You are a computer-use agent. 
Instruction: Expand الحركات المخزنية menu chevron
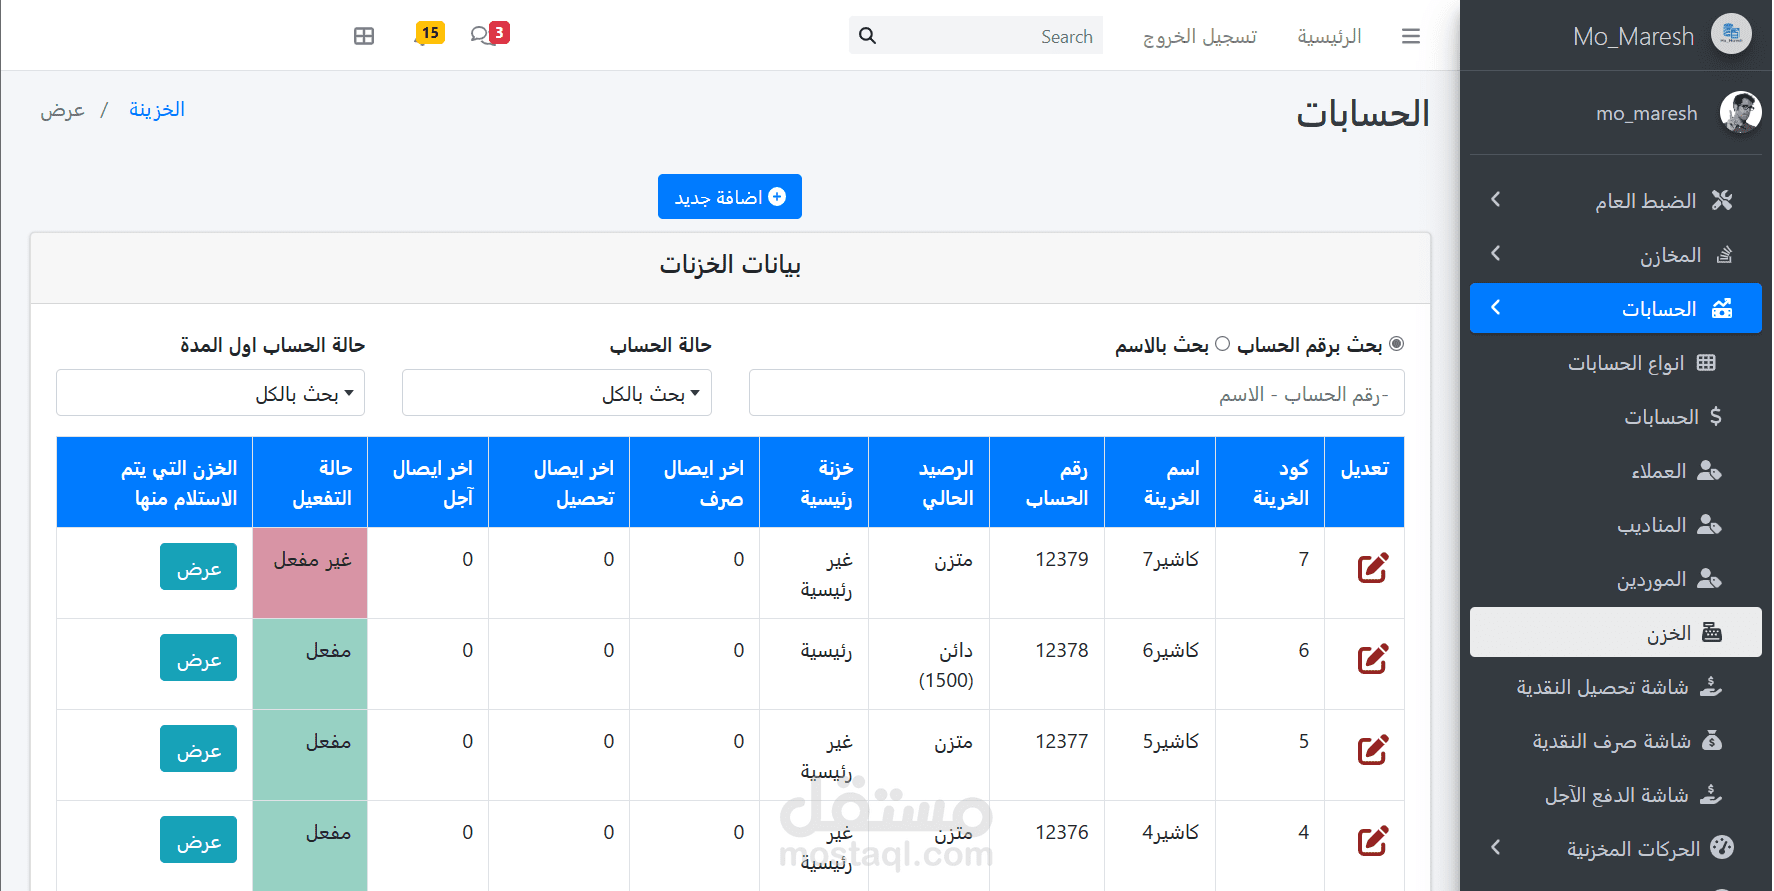pos(1495,848)
